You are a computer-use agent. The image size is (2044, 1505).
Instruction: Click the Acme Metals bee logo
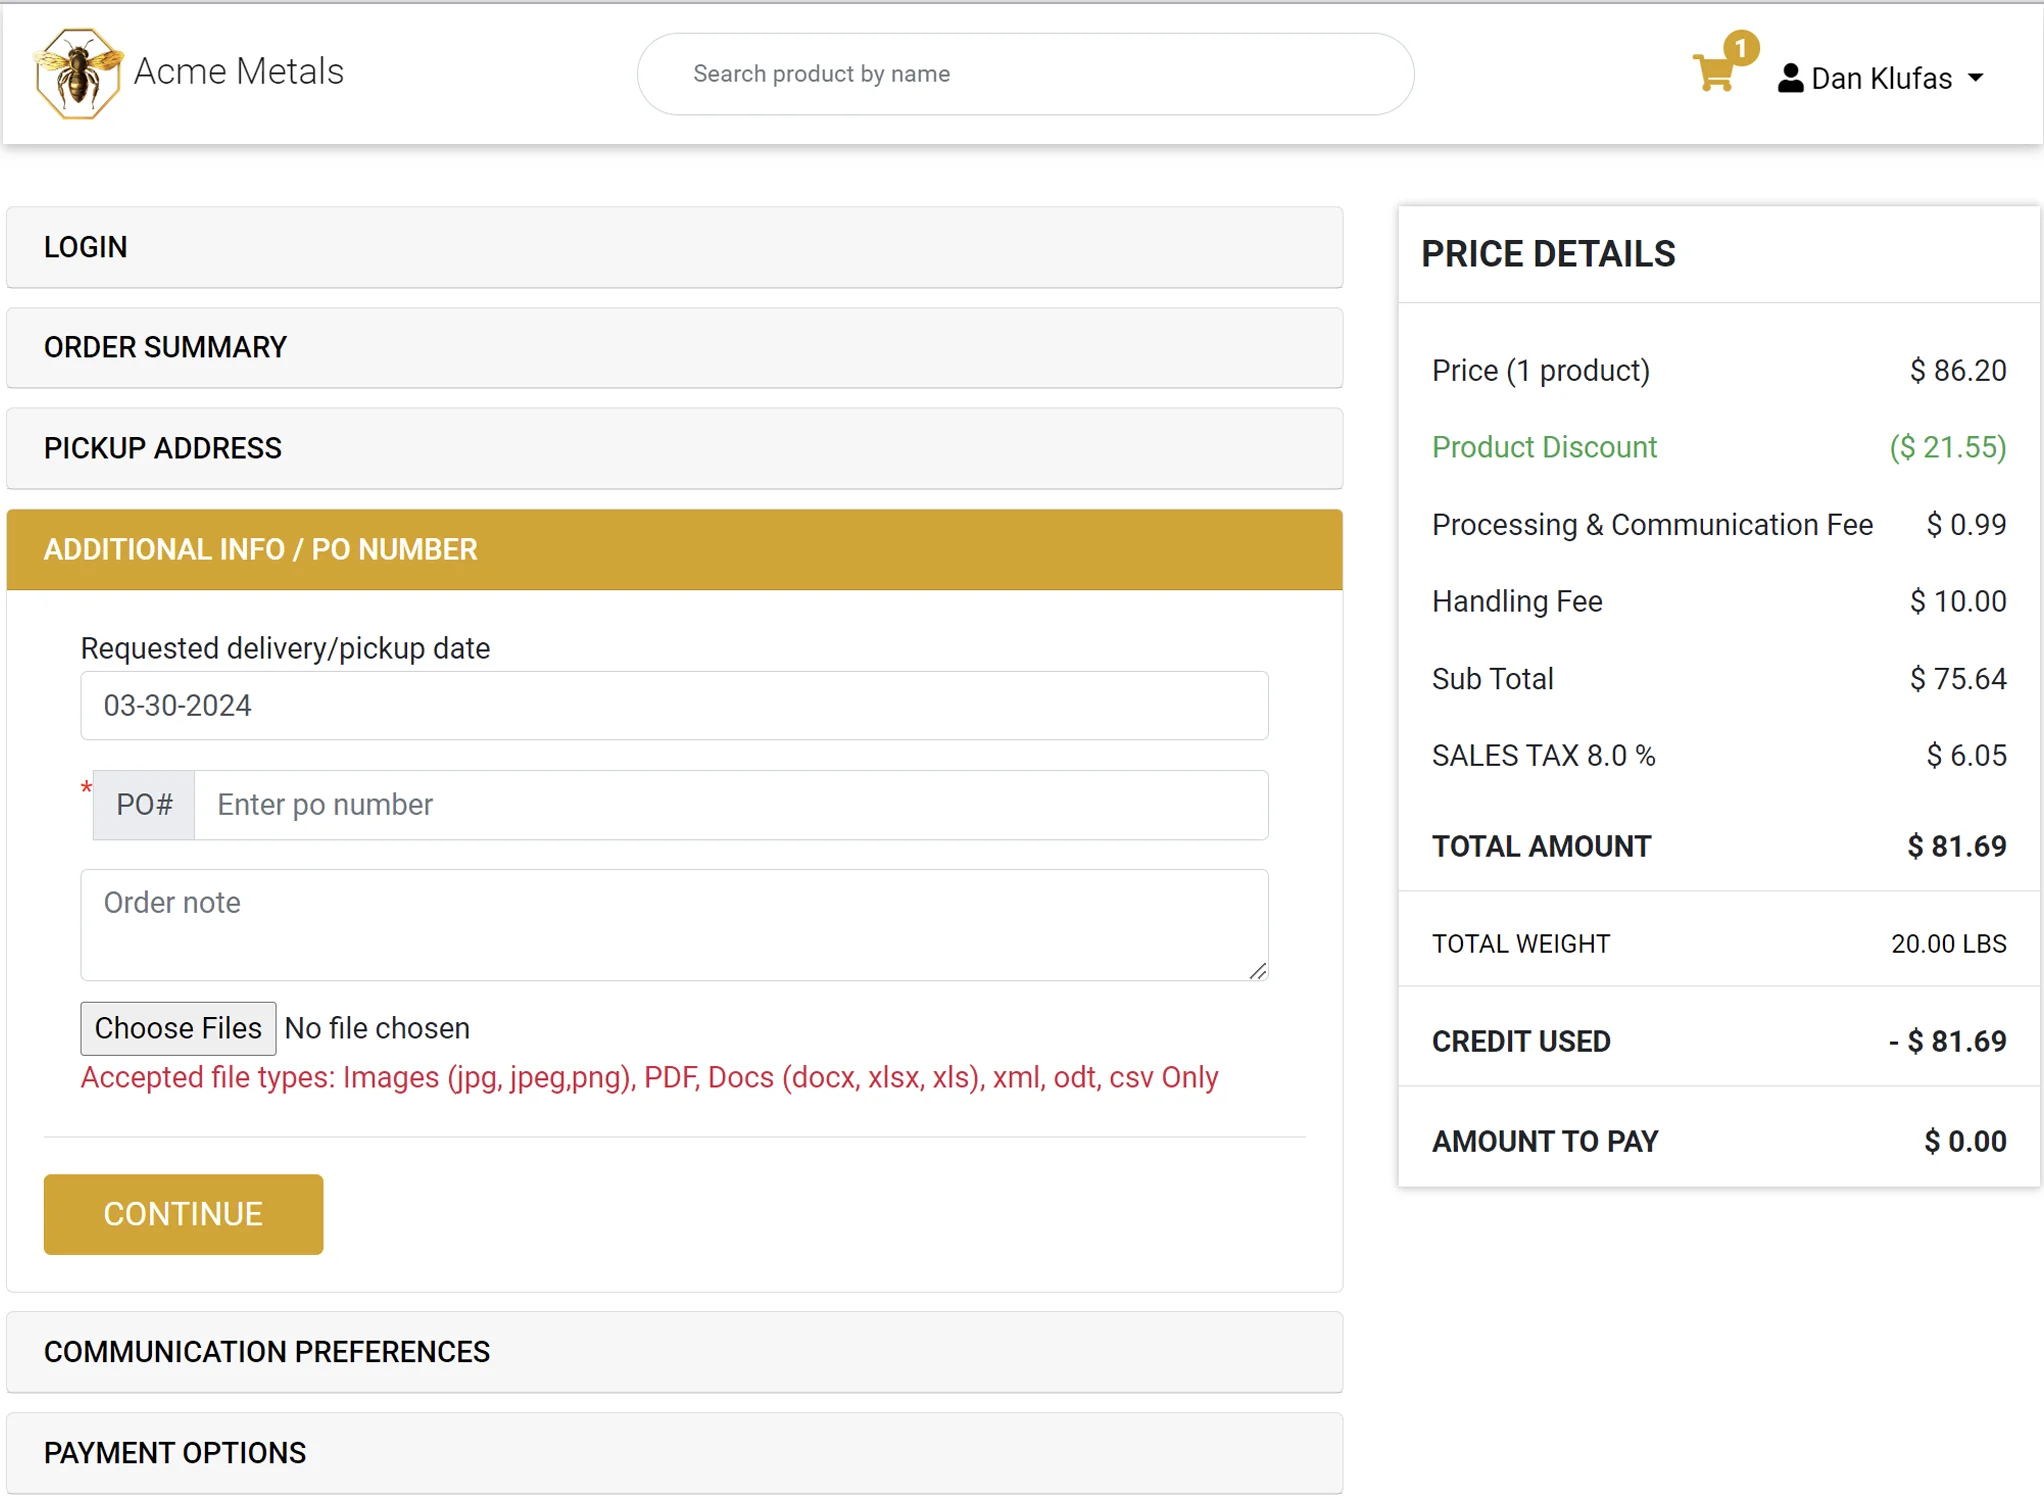click(78, 73)
